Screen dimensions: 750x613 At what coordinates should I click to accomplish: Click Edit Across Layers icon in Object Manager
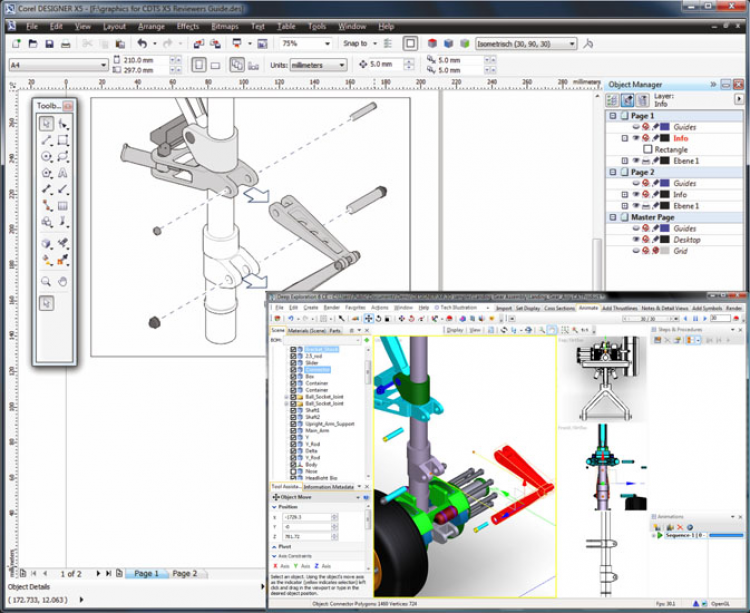pos(628,100)
